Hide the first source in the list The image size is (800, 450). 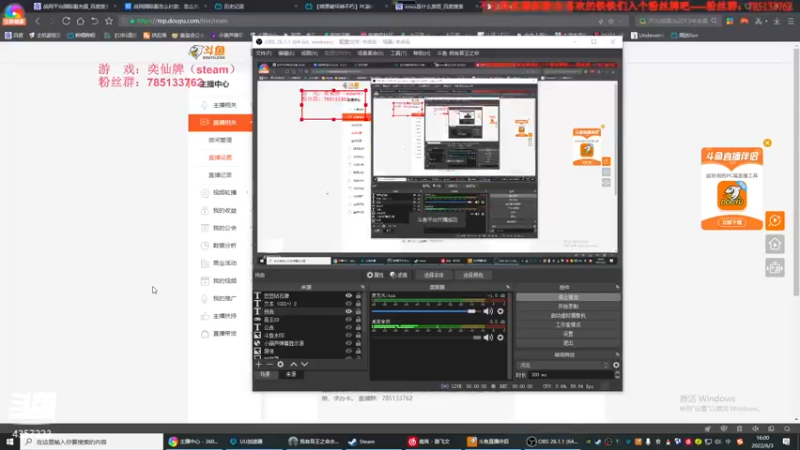(x=348, y=296)
